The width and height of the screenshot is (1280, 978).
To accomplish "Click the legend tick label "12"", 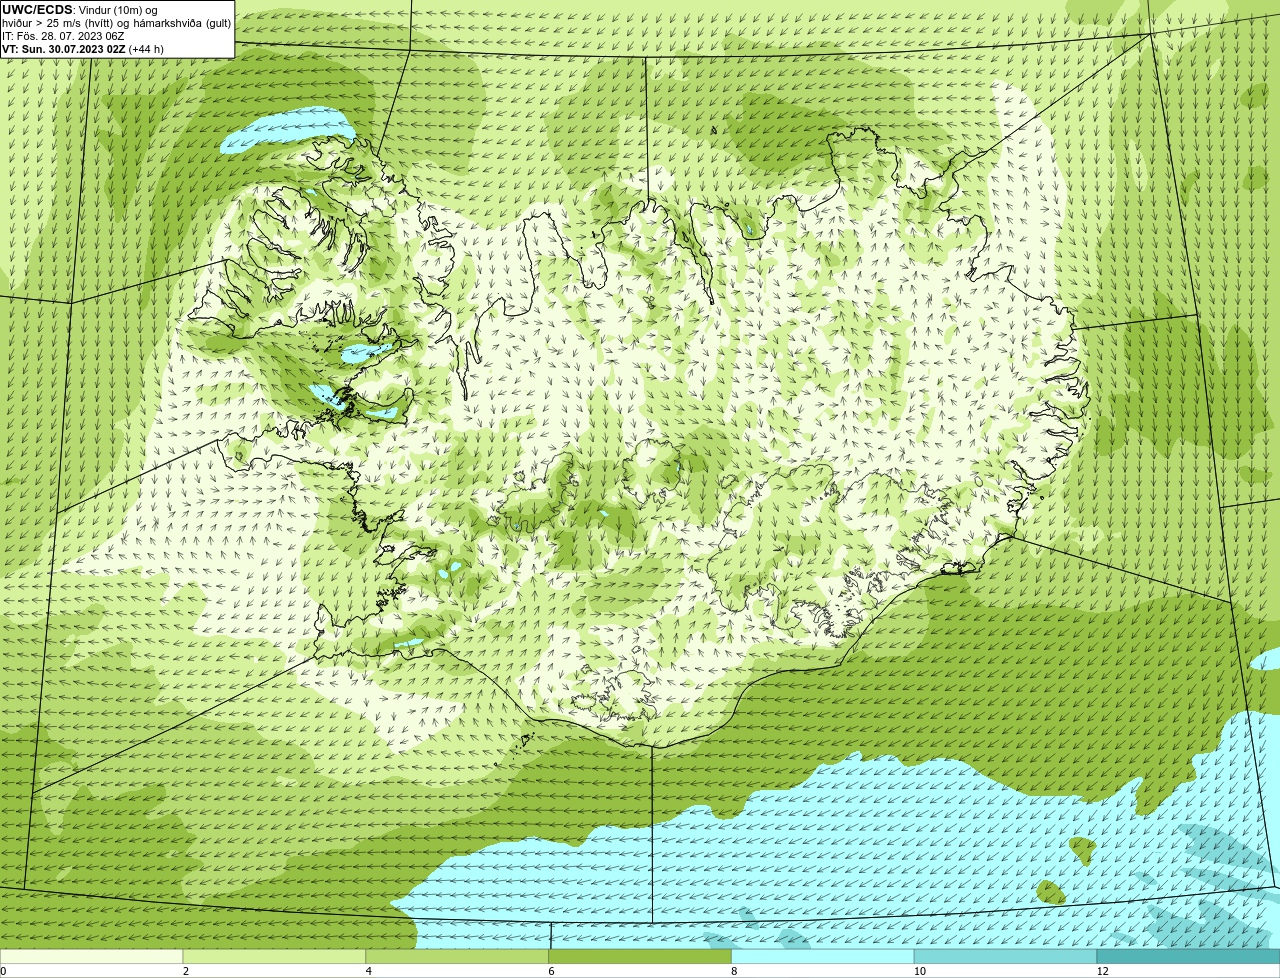I will [x=1102, y=971].
